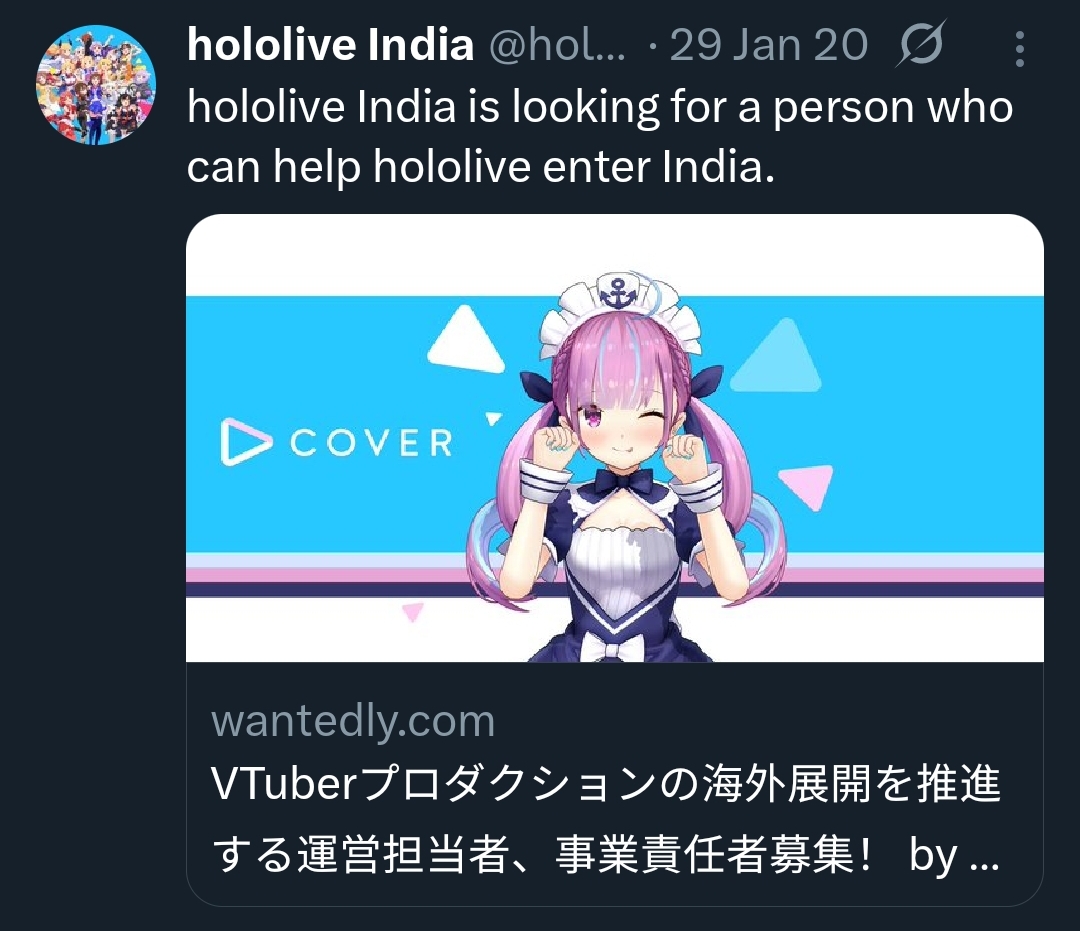Screen dimensions: 1080x931
Task: Click the pink triangle right of the character
Action: (x=807, y=486)
